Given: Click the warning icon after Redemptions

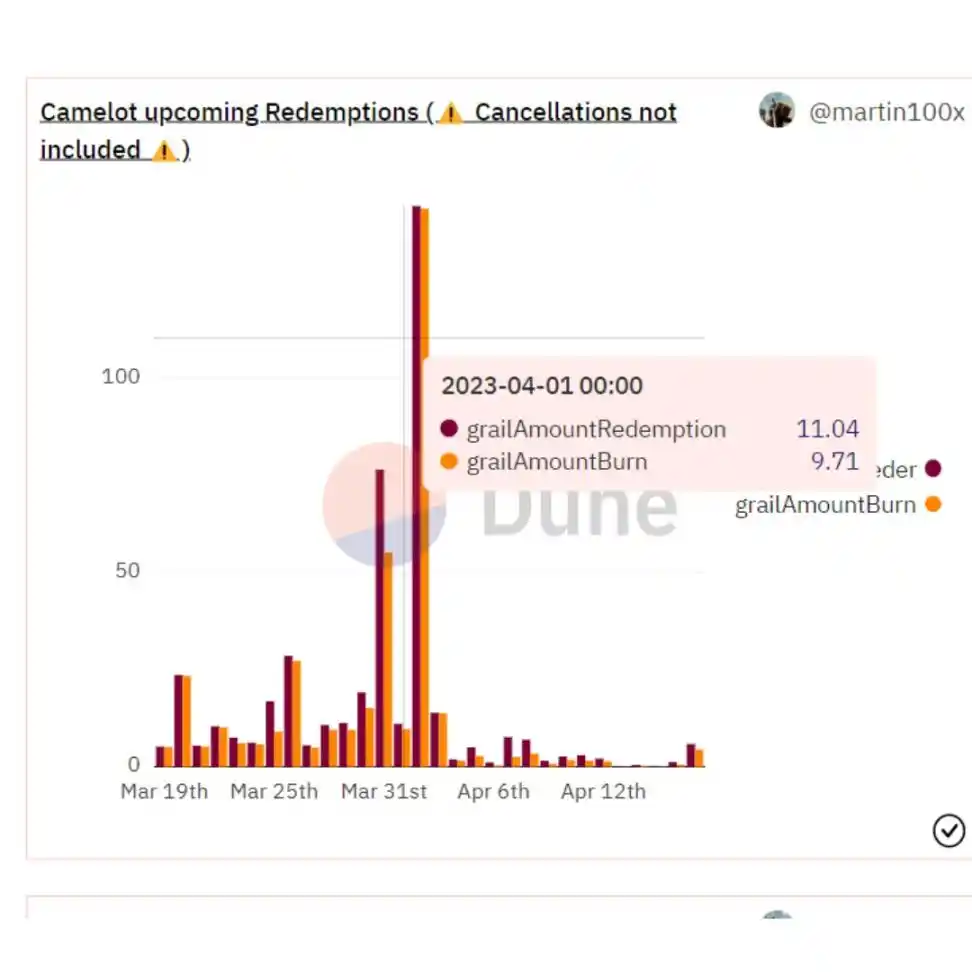Looking at the screenshot, I should point(451,113).
